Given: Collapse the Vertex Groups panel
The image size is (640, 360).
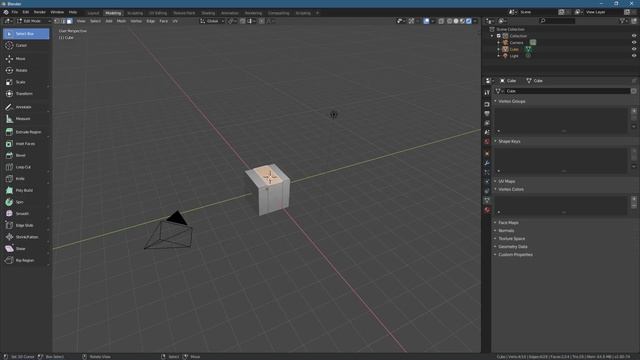Looking at the screenshot, I should click(511, 101).
